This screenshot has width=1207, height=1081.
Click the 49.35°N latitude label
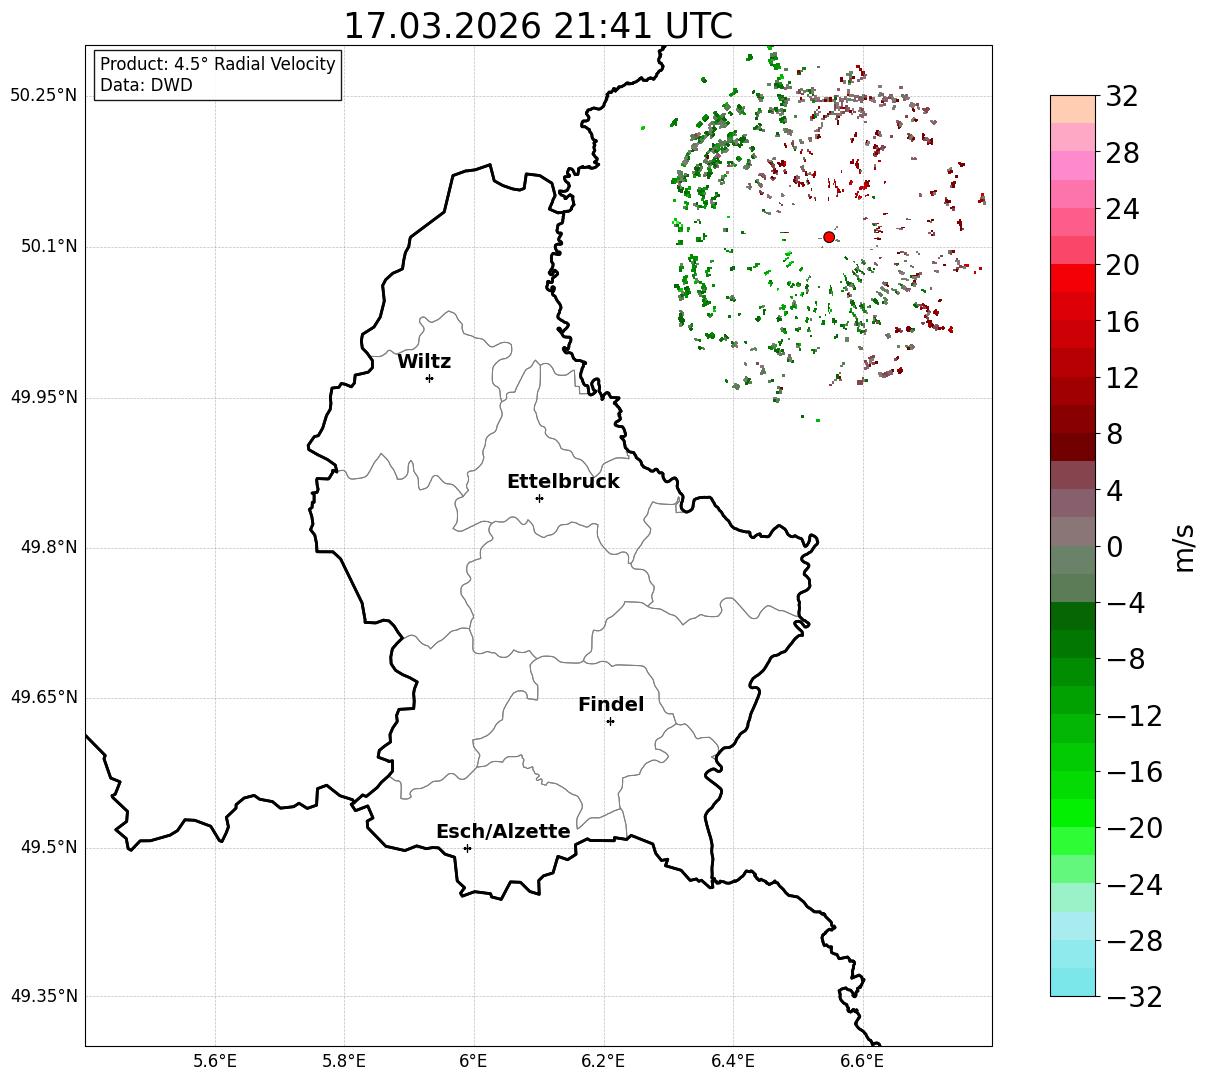44,996
